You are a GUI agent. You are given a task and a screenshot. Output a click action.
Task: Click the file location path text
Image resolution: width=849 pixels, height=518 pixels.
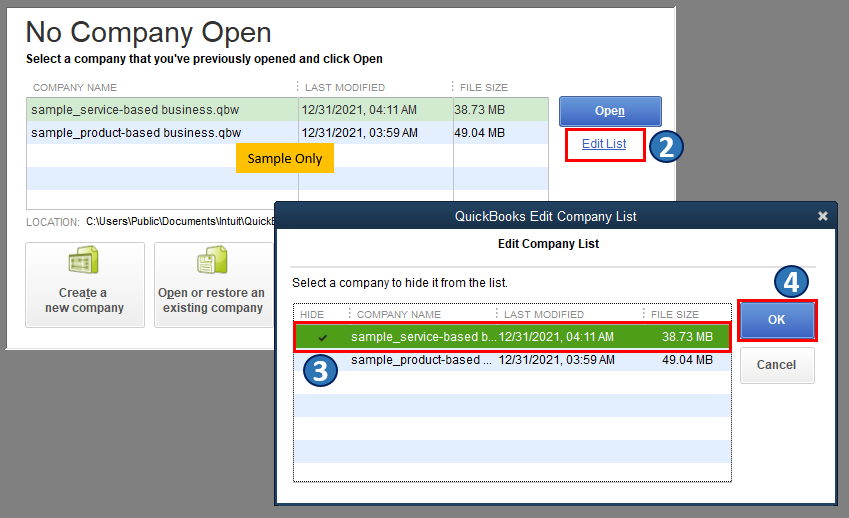(180, 221)
